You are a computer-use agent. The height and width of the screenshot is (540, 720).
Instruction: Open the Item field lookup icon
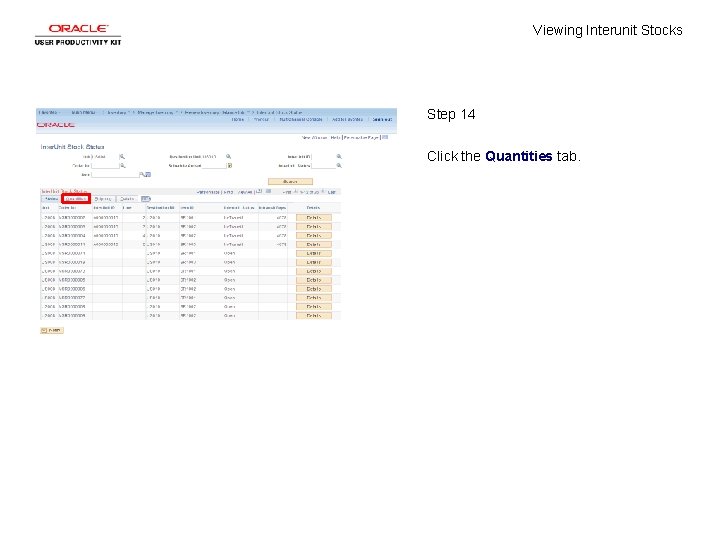click(142, 174)
